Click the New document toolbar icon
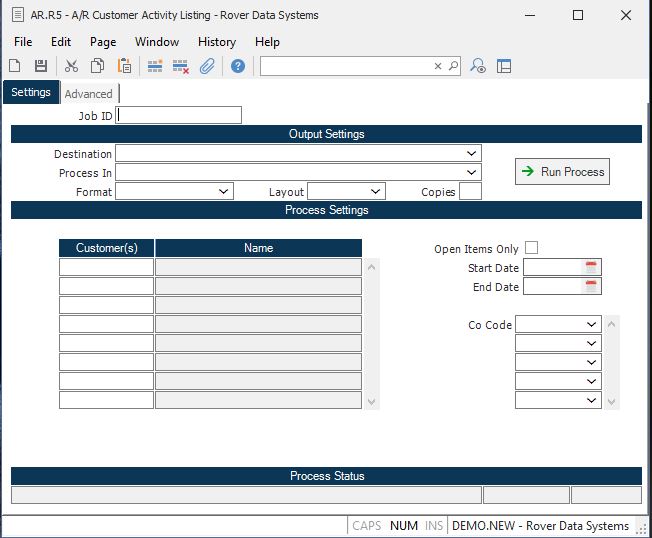 pyautogui.click(x=15, y=66)
